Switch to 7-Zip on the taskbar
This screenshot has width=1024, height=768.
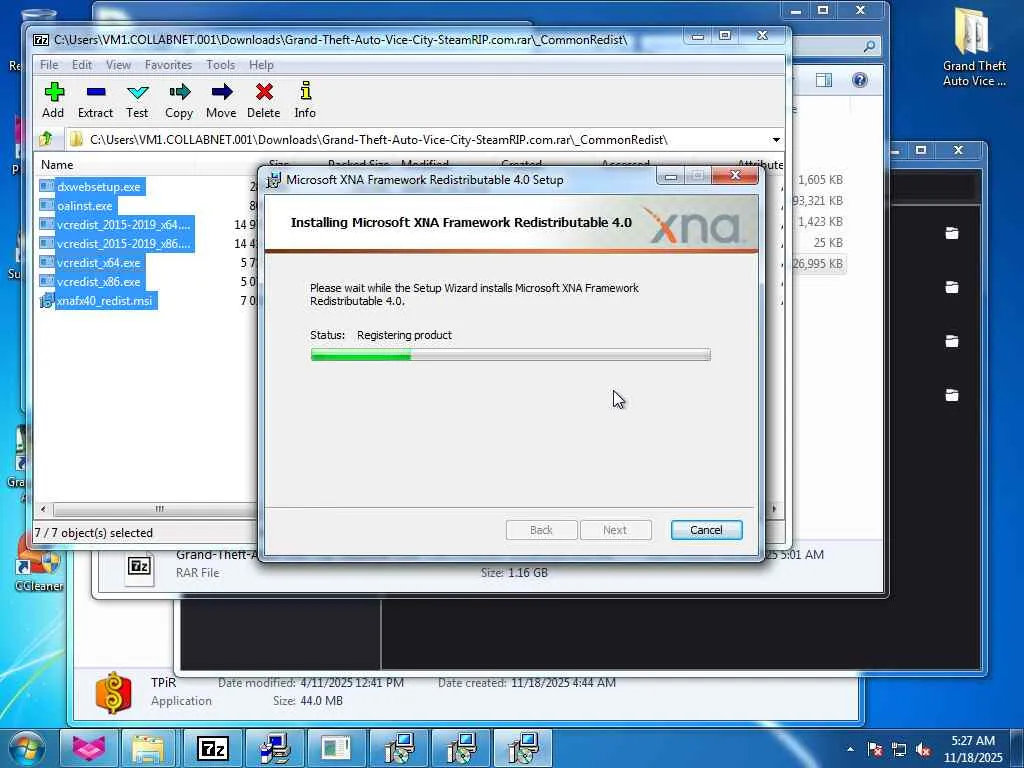coord(213,748)
